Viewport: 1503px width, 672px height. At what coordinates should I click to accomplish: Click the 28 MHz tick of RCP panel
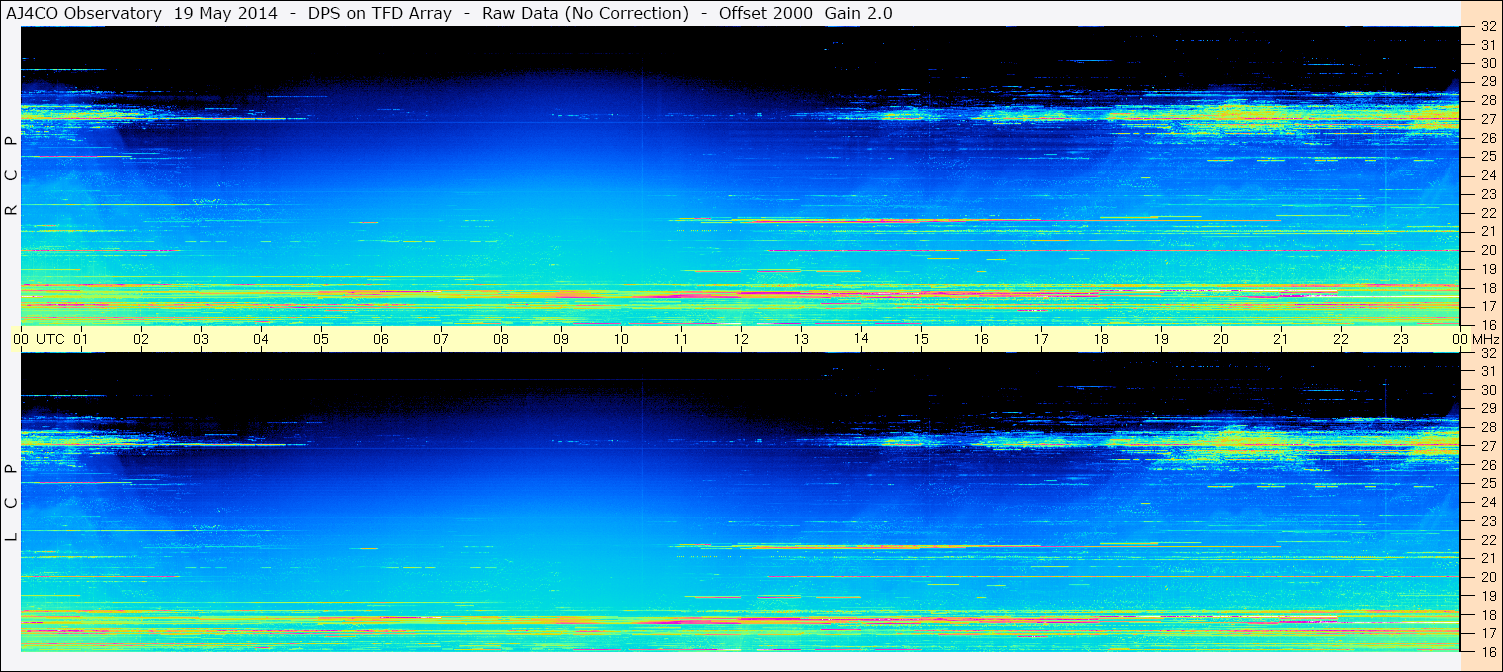1488,100
